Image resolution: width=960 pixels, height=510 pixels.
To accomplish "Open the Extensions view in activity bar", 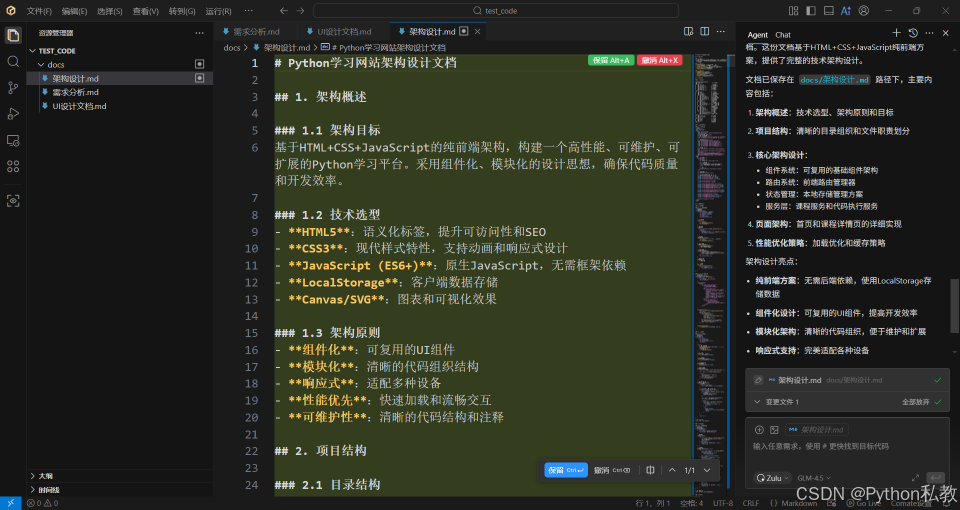I will click(x=13, y=166).
